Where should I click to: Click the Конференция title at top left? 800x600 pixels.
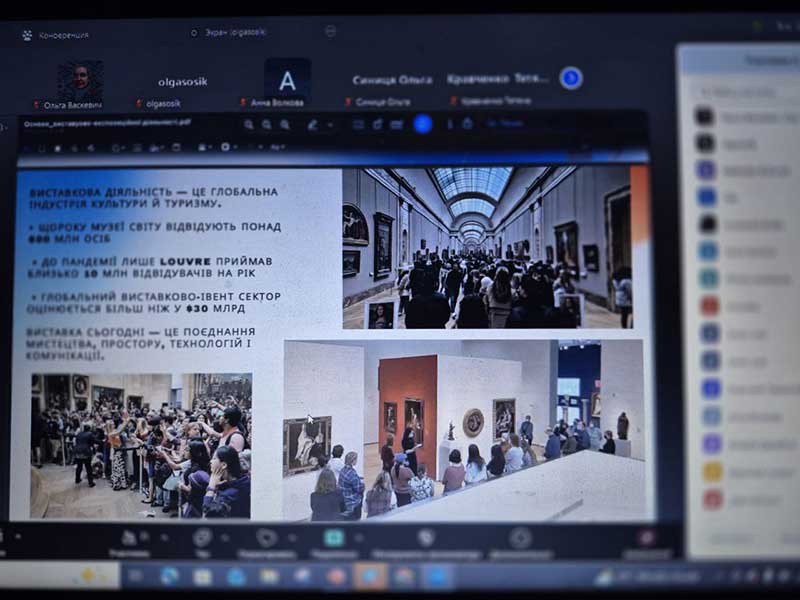click(63, 35)
